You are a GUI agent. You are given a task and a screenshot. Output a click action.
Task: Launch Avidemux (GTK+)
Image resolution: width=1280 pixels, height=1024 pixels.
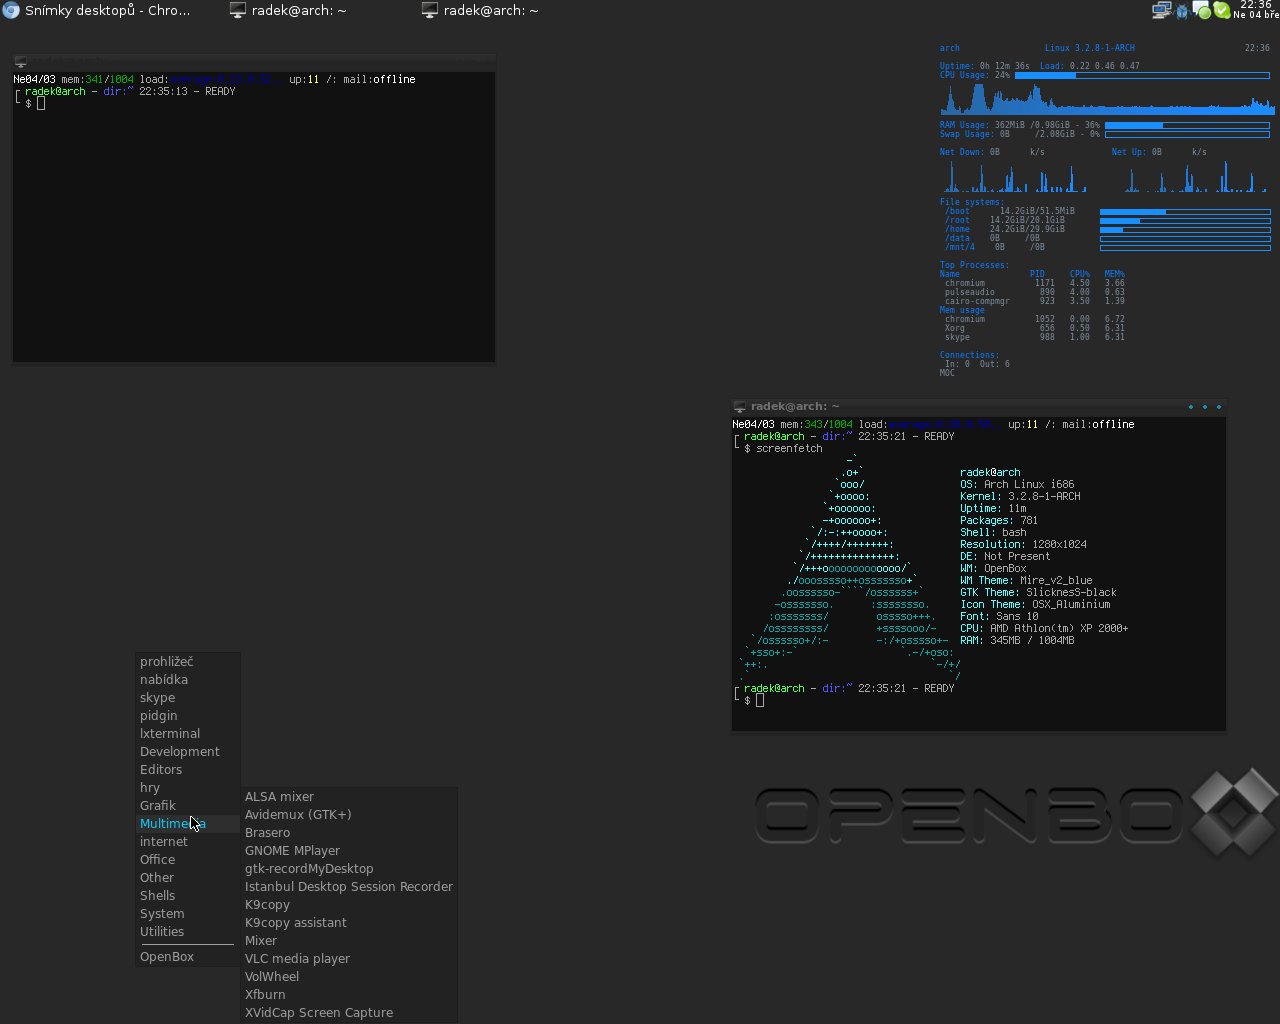pos(350,815)
